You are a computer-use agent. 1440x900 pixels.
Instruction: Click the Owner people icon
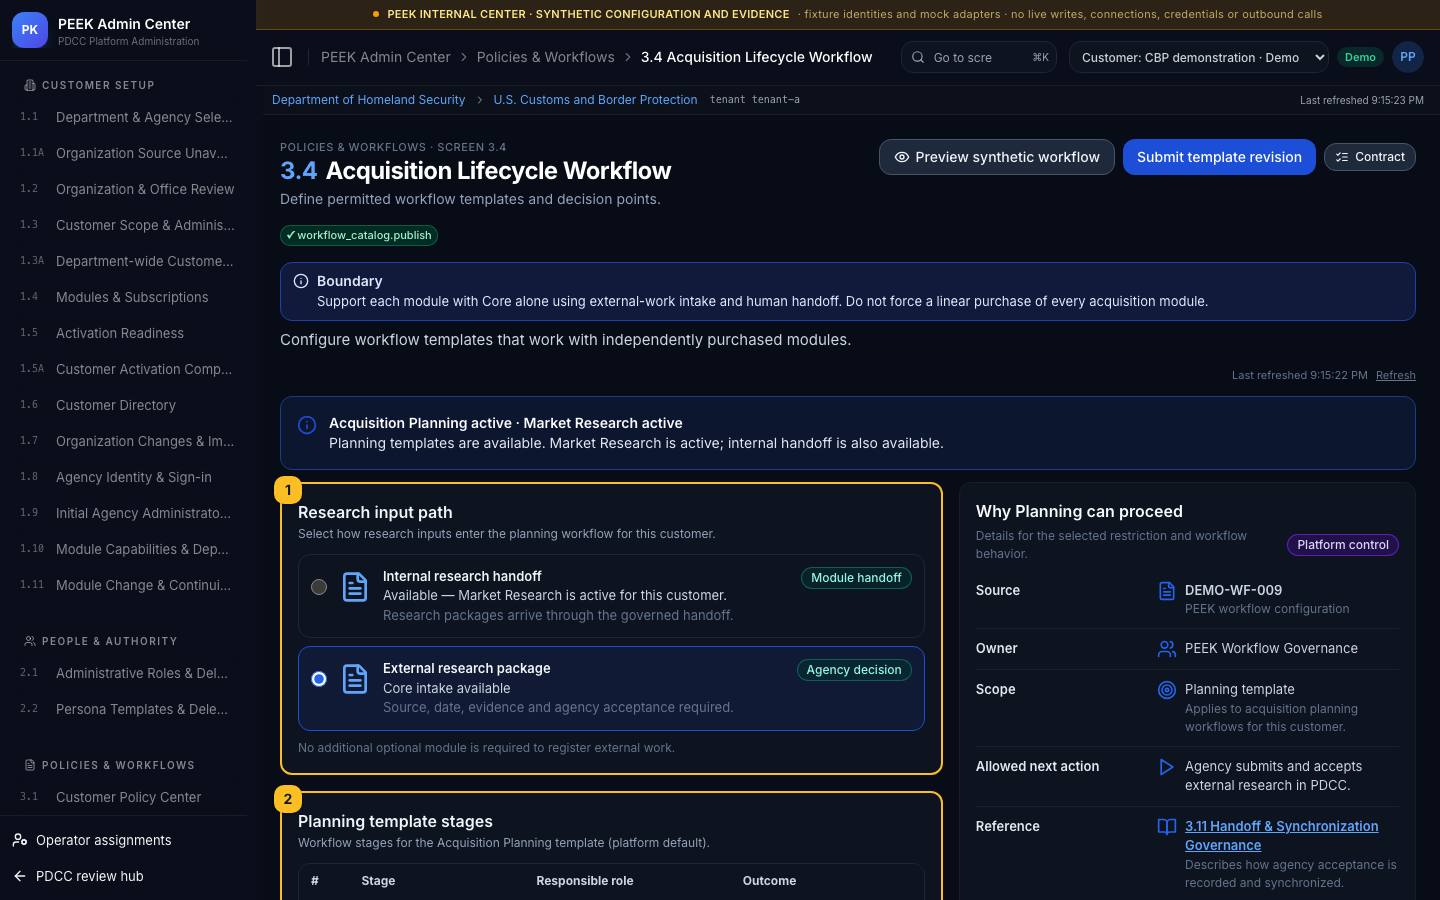click(1166, 649)
